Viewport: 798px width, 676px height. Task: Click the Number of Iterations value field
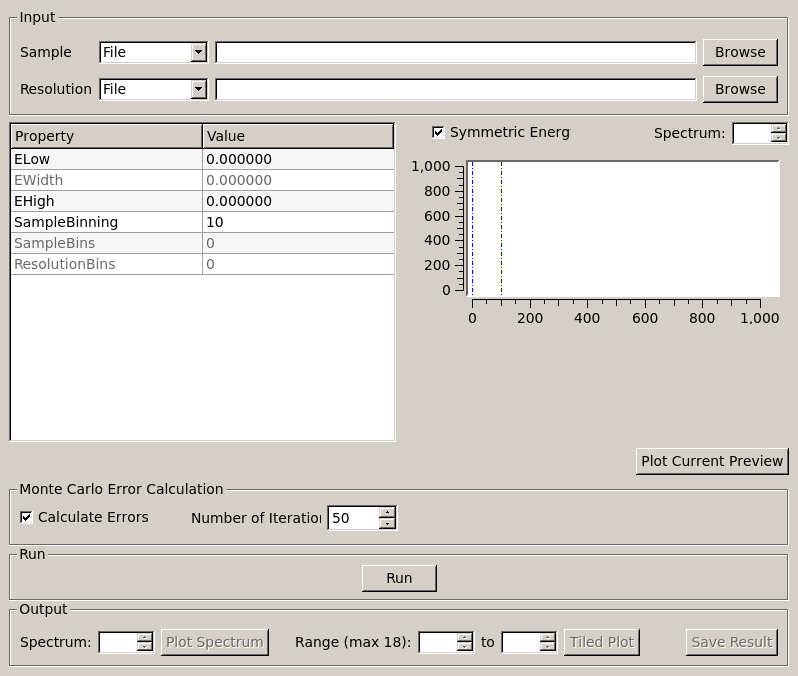click(353, 518)
